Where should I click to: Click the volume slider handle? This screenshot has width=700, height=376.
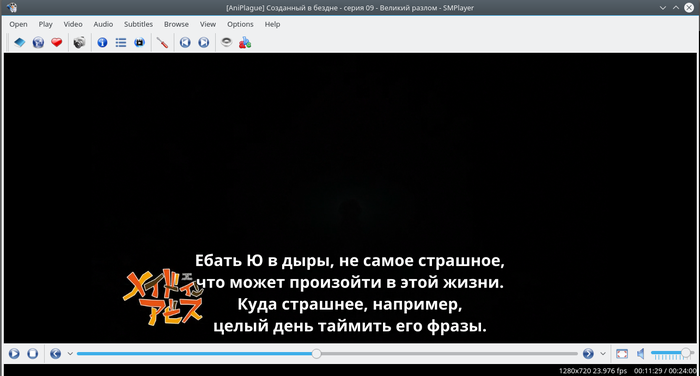coord(686,353)
